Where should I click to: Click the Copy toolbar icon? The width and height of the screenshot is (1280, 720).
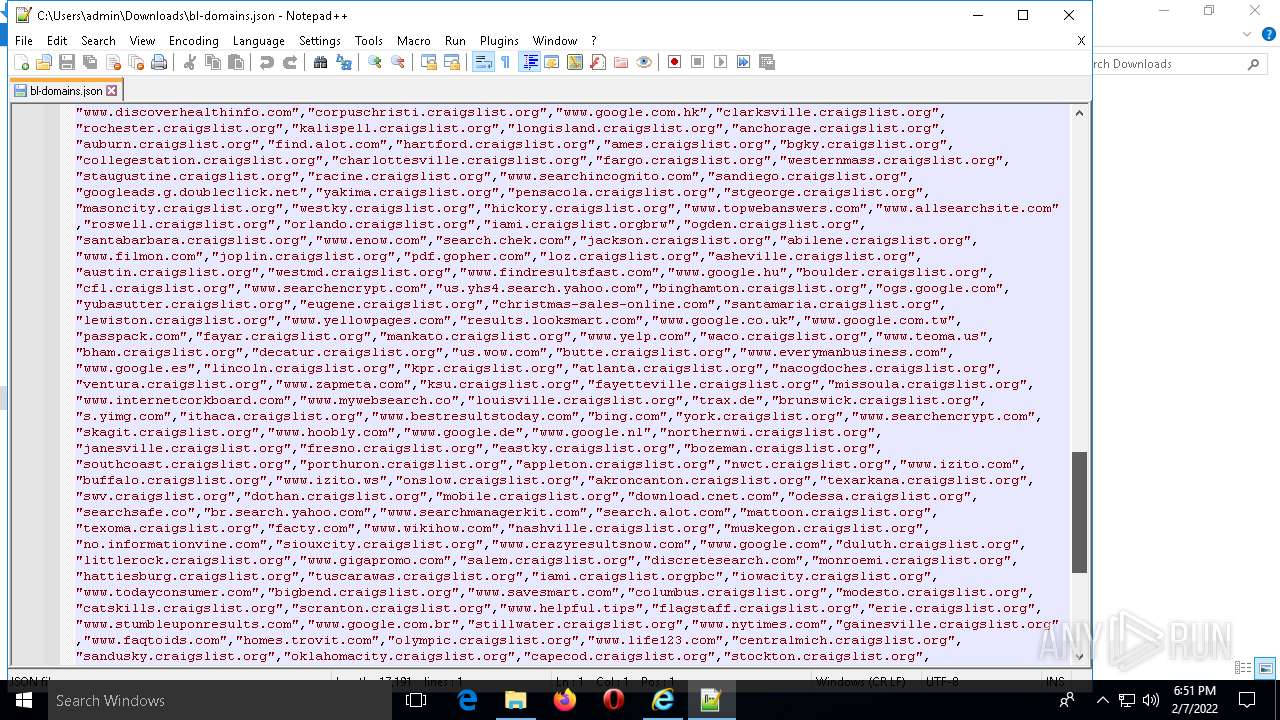tap(213, 62)
